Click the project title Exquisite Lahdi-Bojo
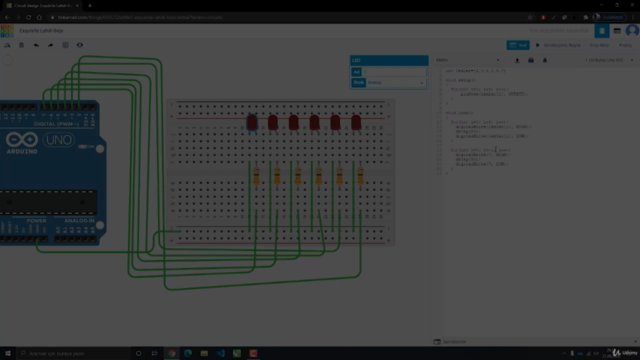Image resolution: width=640 pixels, height=360 pixels. click(41, 31)
